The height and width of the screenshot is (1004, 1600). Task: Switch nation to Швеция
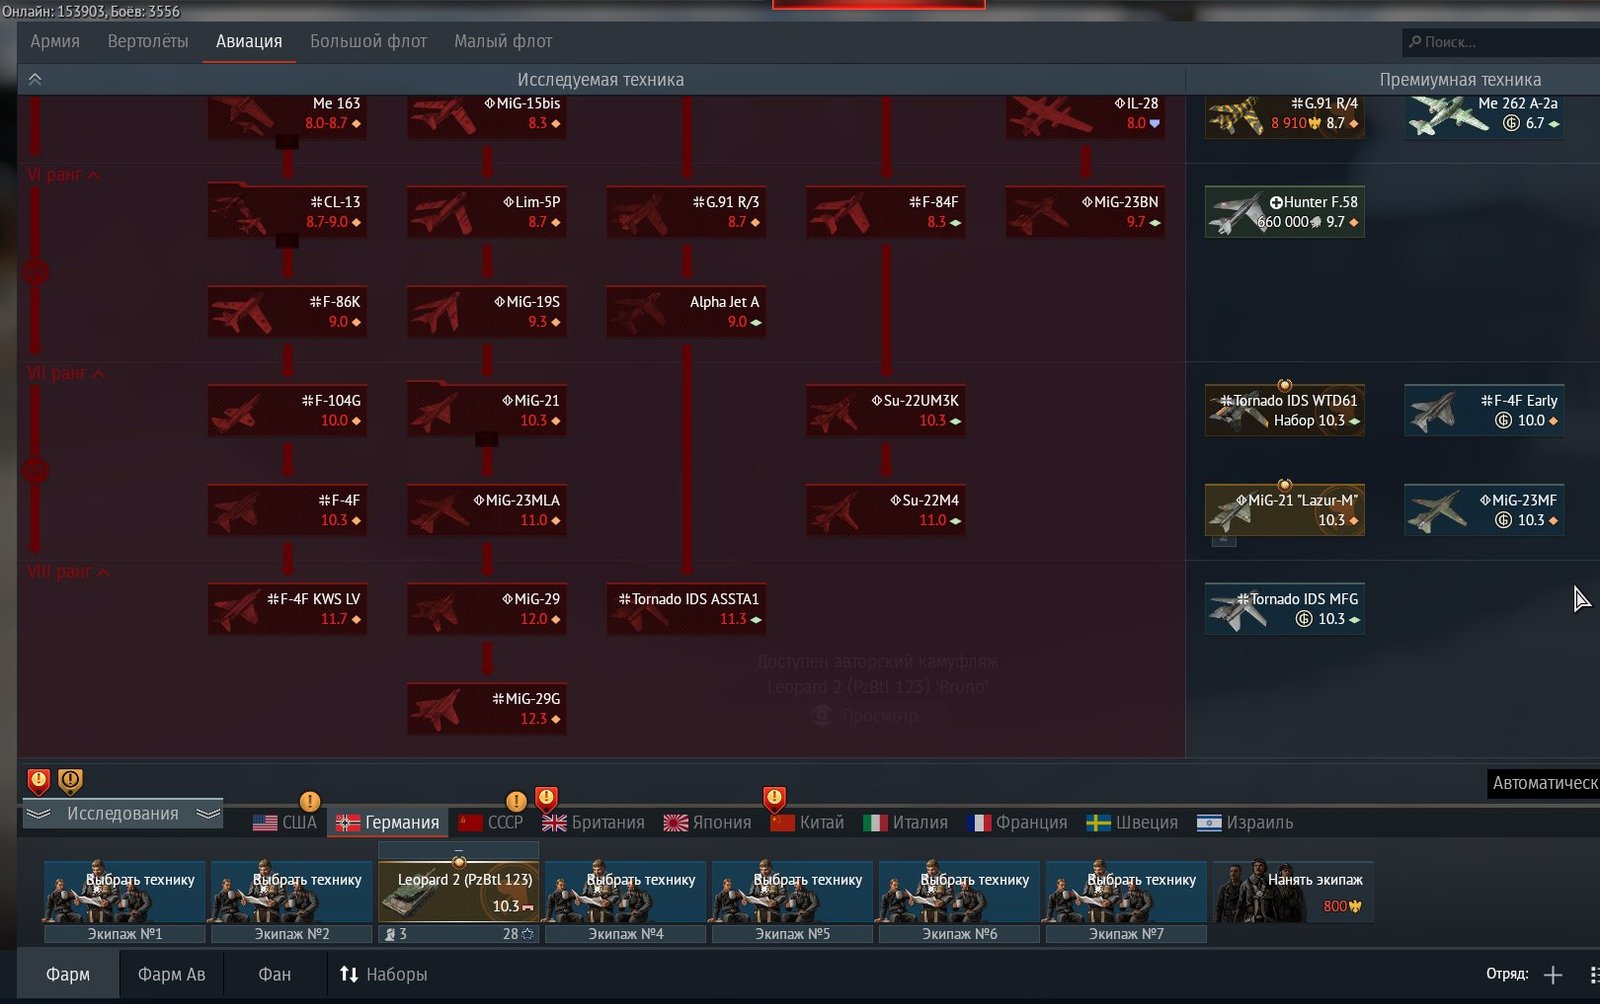click(1132, 822)
